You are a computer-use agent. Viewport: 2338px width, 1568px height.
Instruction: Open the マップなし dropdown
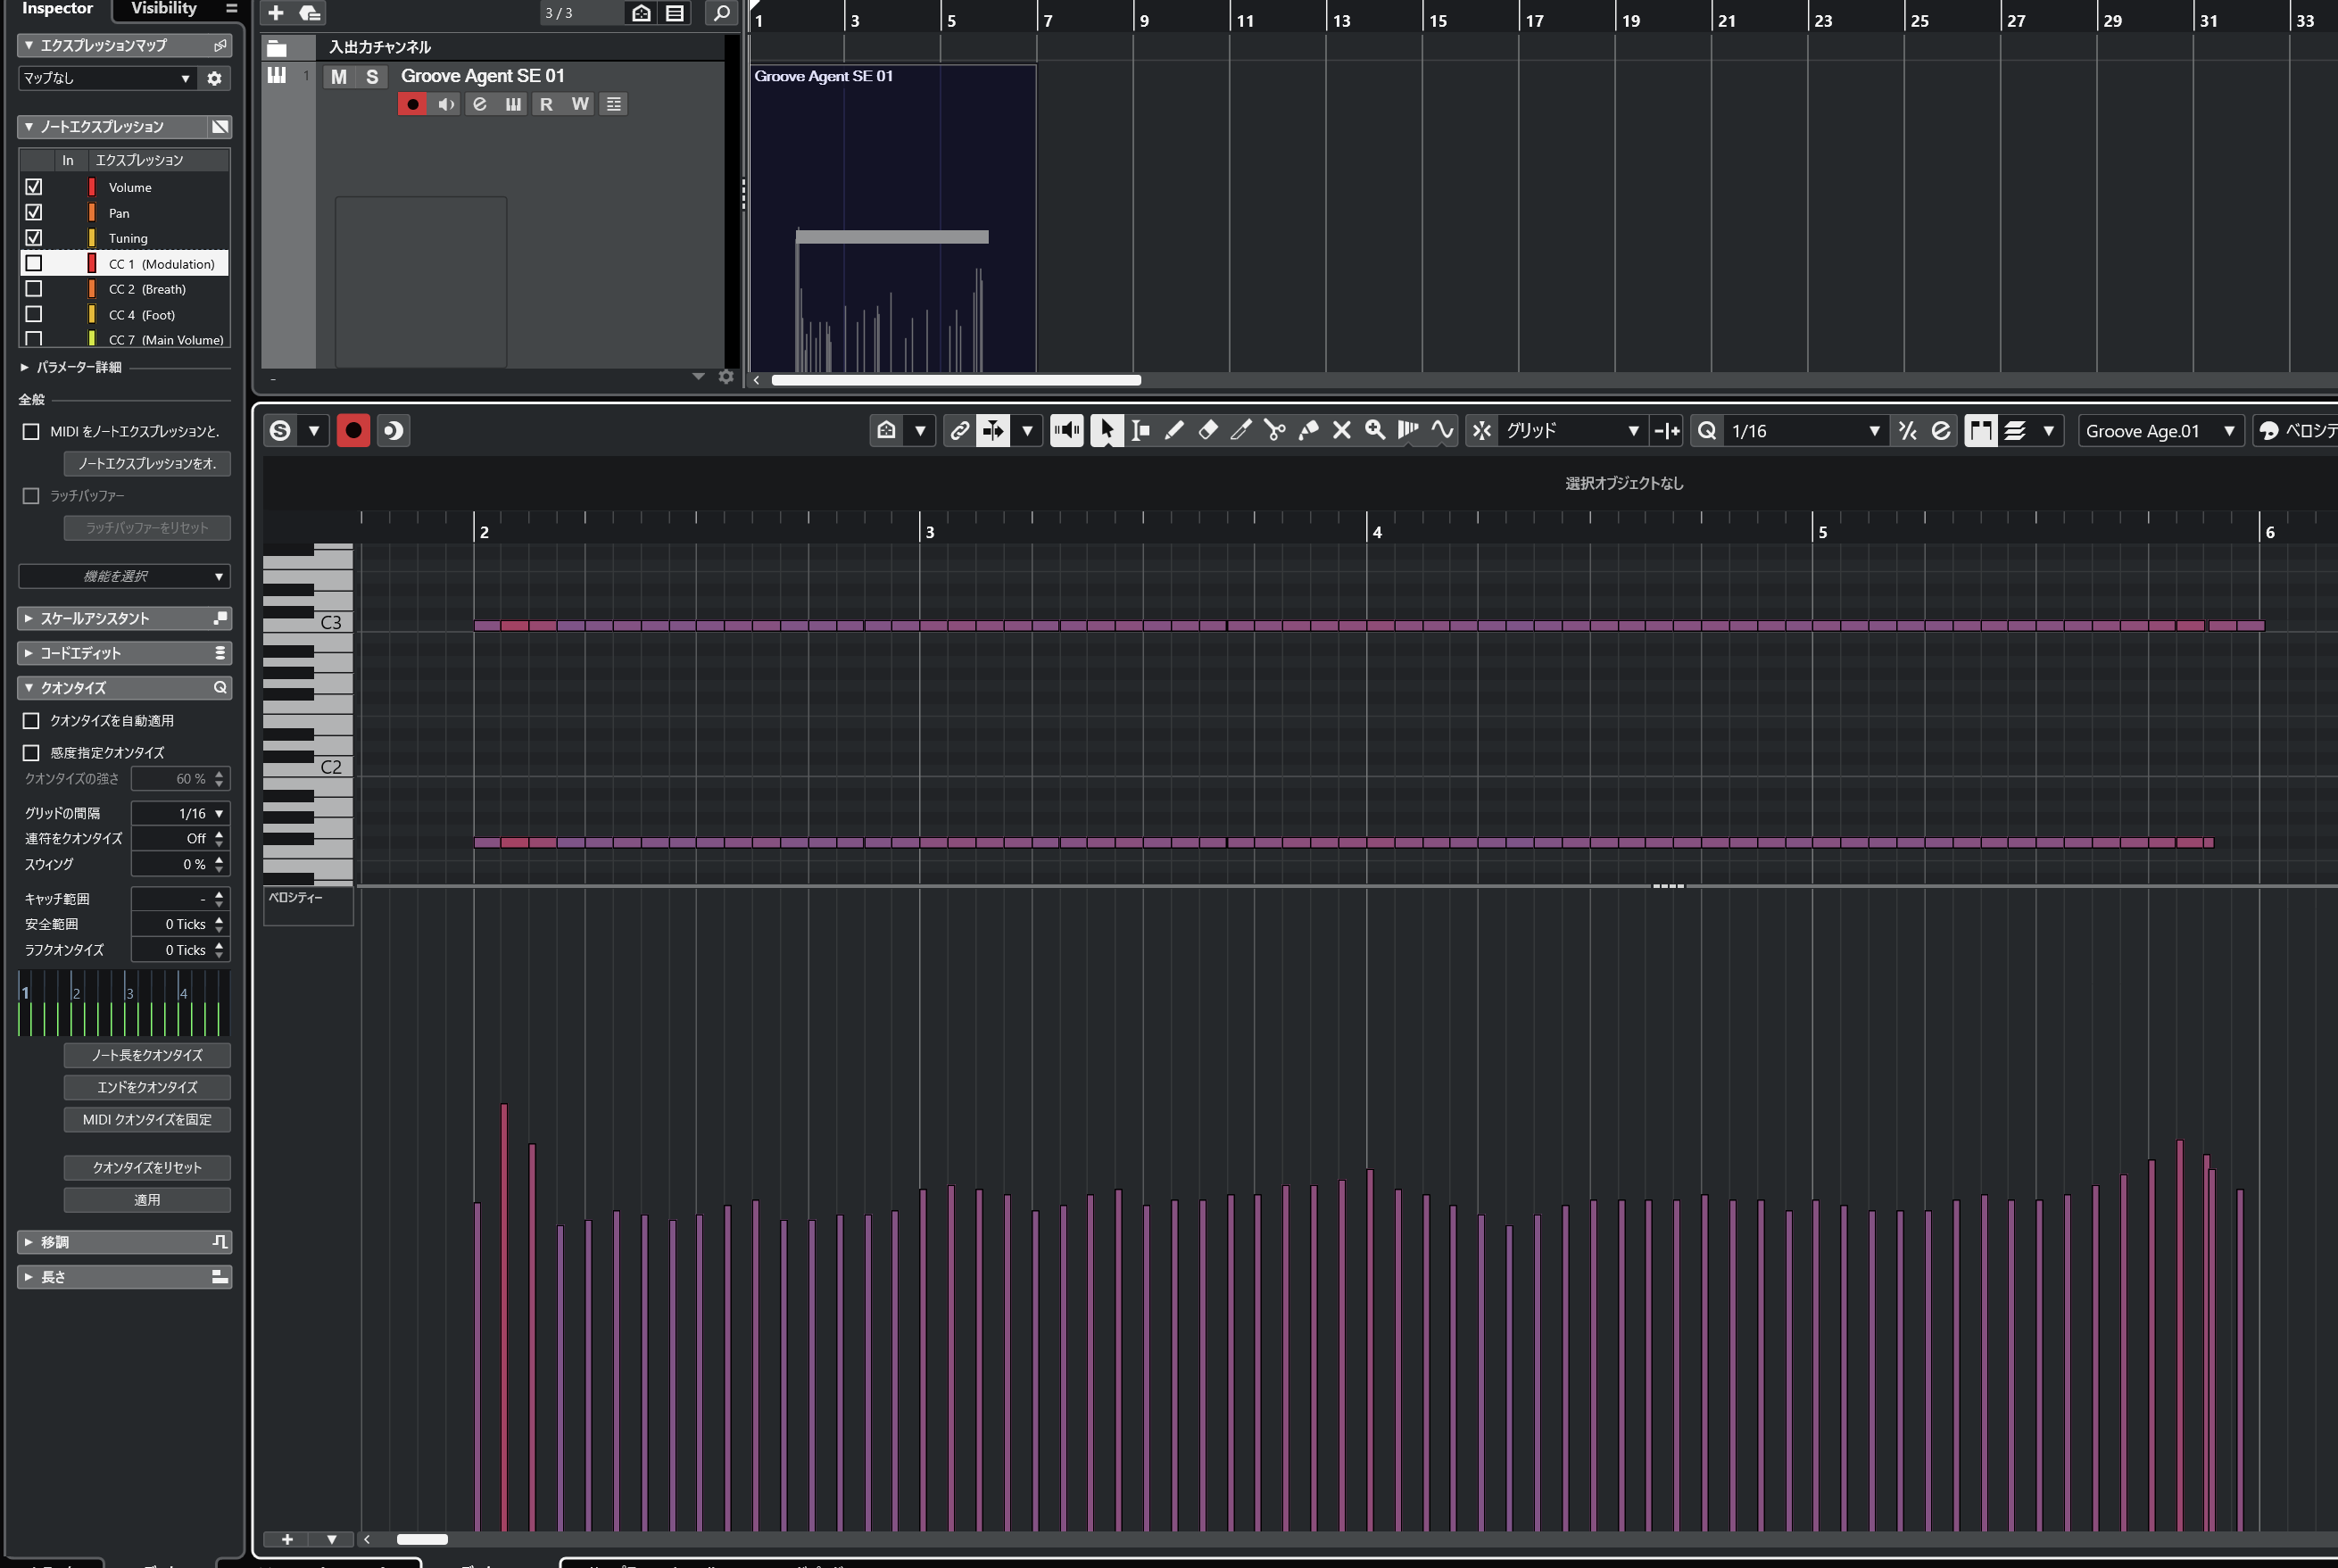pyautogui.click(x=106, y=78)
